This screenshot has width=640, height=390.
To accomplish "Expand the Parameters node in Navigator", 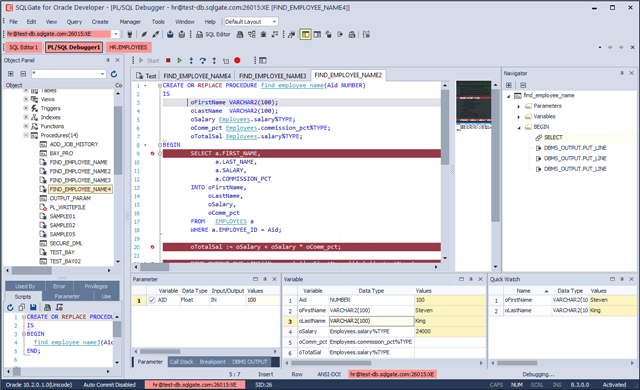I will [519, 106].
